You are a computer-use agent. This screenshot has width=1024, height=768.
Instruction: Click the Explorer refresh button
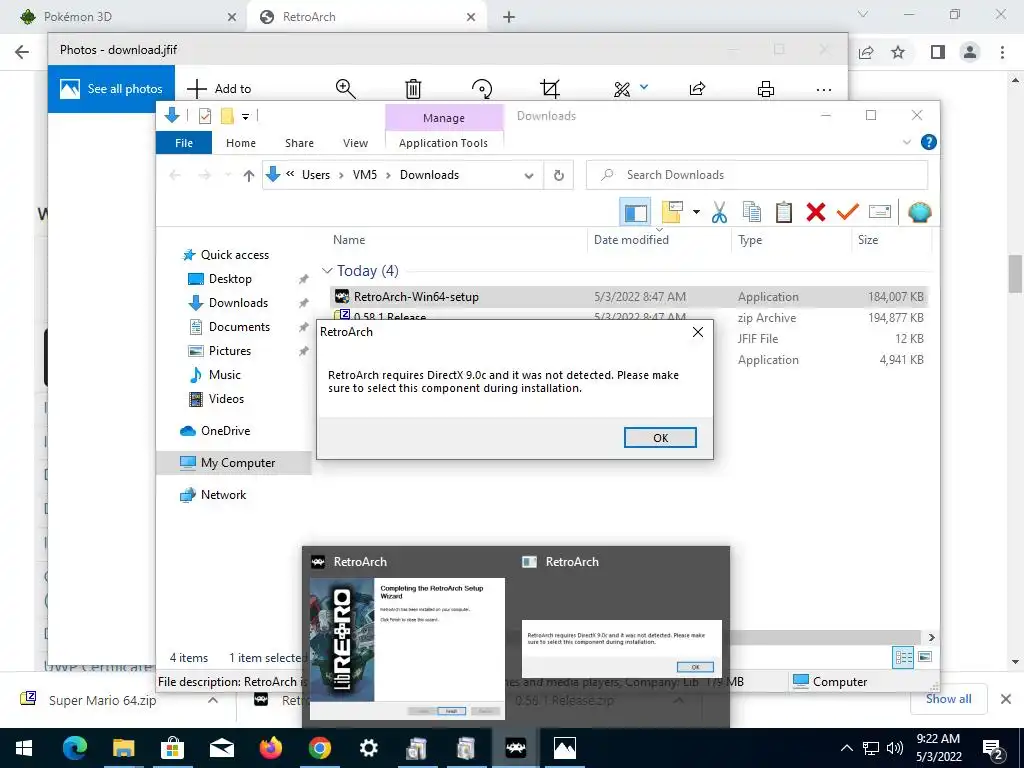click(558, 175)
